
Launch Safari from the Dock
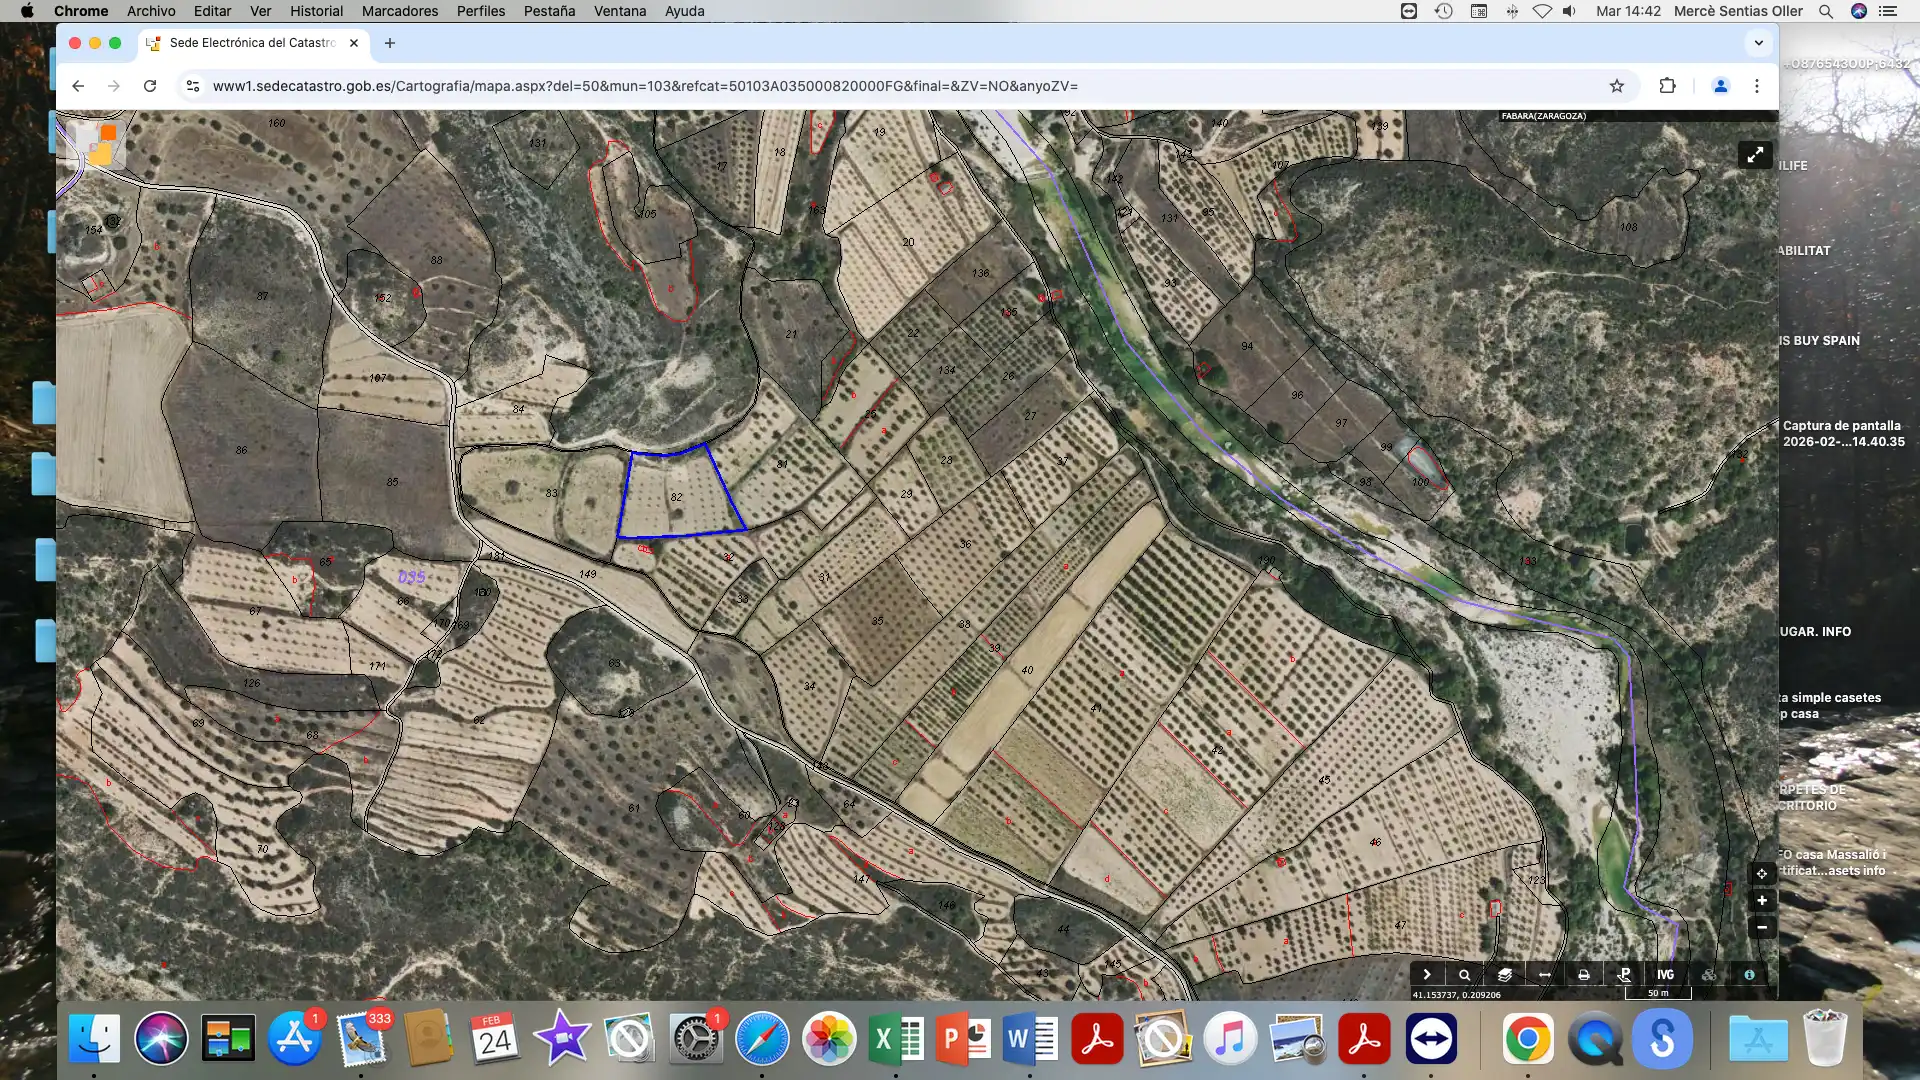[x=762, y=1038]
